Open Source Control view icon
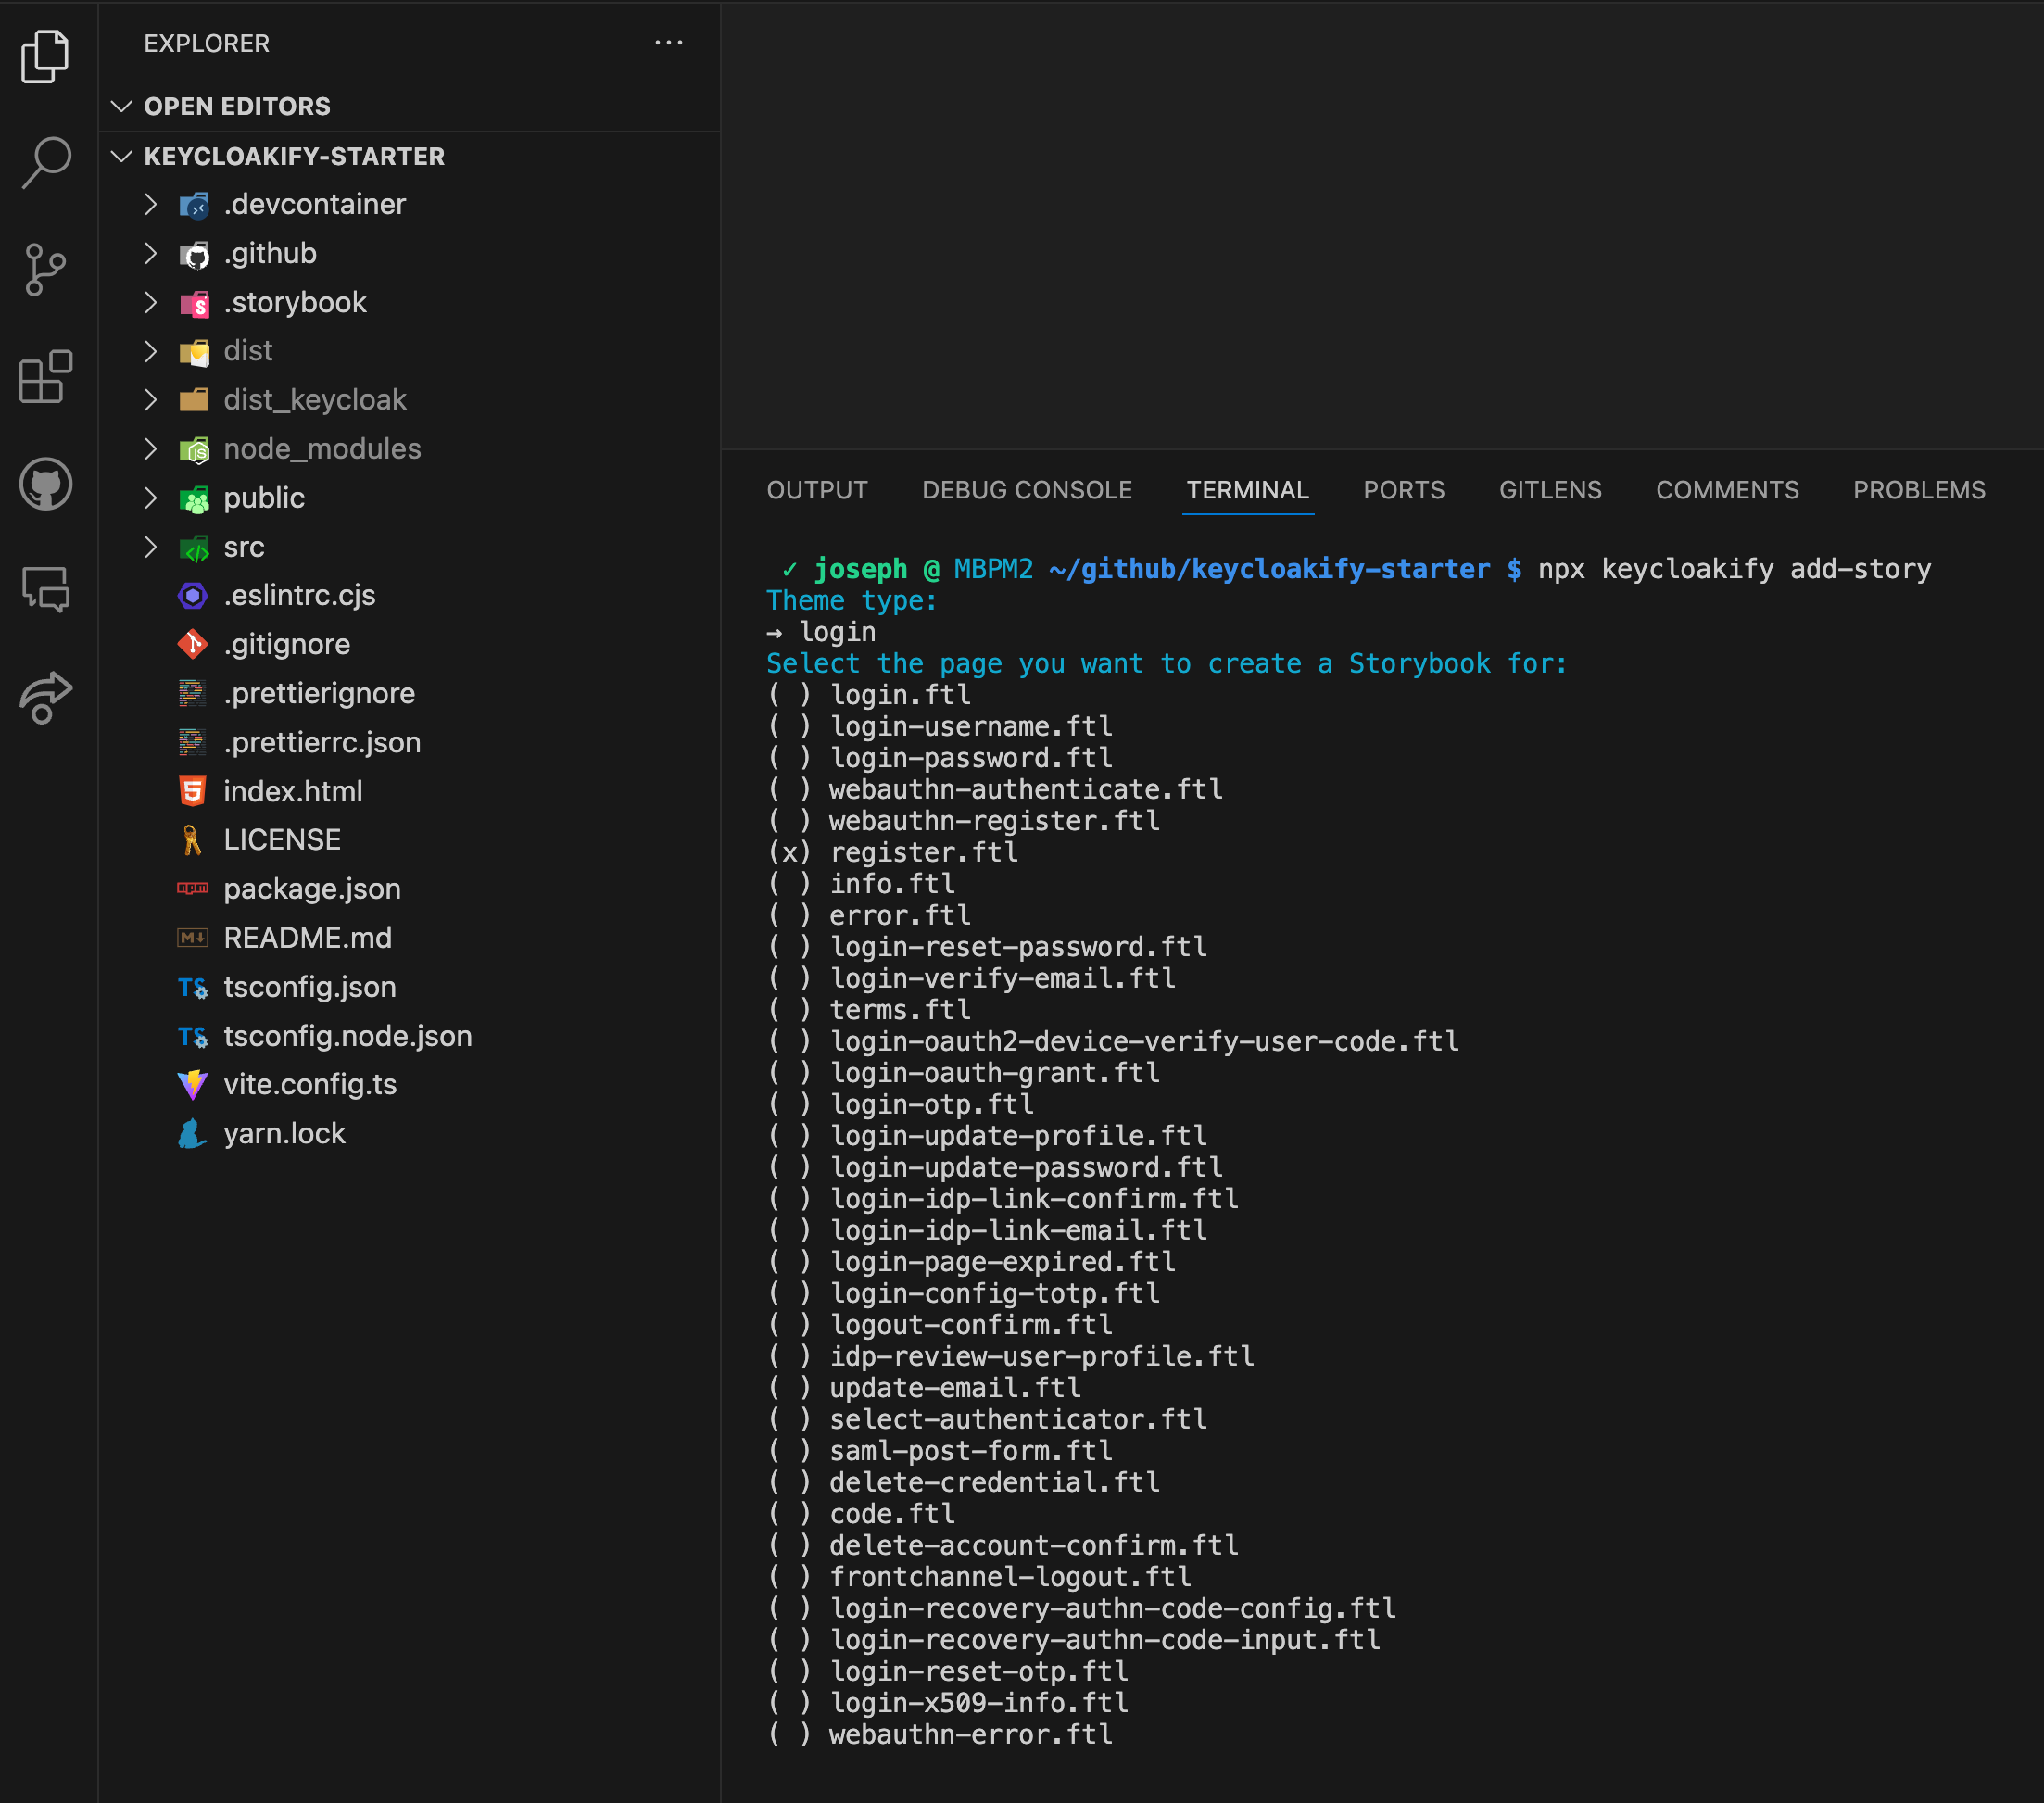The width and height of the screenshot is (2044, 1803). click(x=45, y=269)
